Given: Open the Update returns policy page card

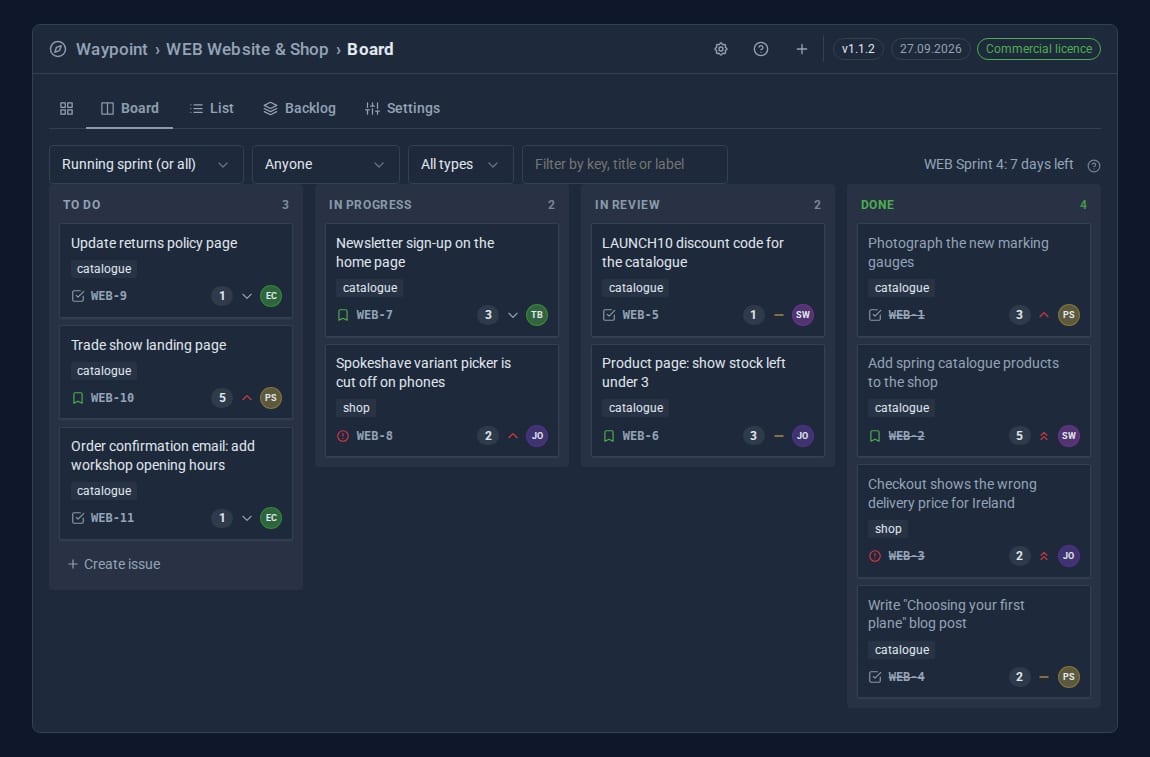Looking at the screenshot, I should click(x=176, y=271).
